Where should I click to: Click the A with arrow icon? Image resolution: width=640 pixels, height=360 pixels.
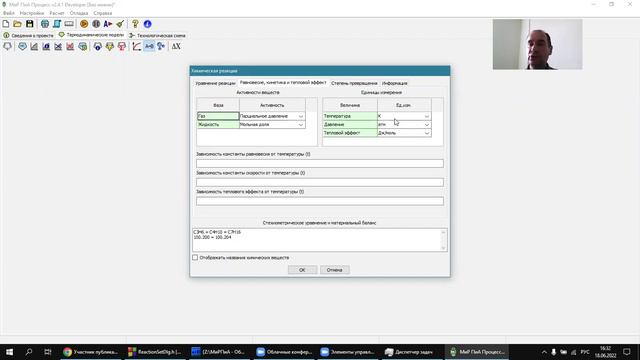coord(108,24)
